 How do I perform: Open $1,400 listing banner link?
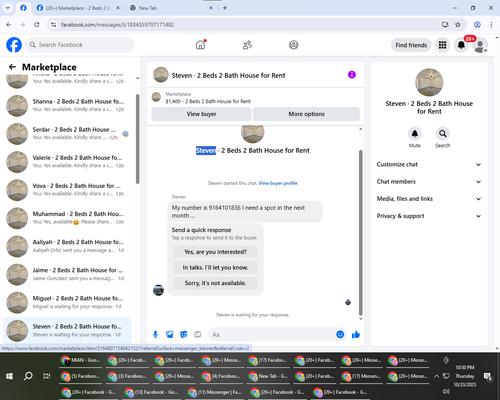click(x=256, y=98)
